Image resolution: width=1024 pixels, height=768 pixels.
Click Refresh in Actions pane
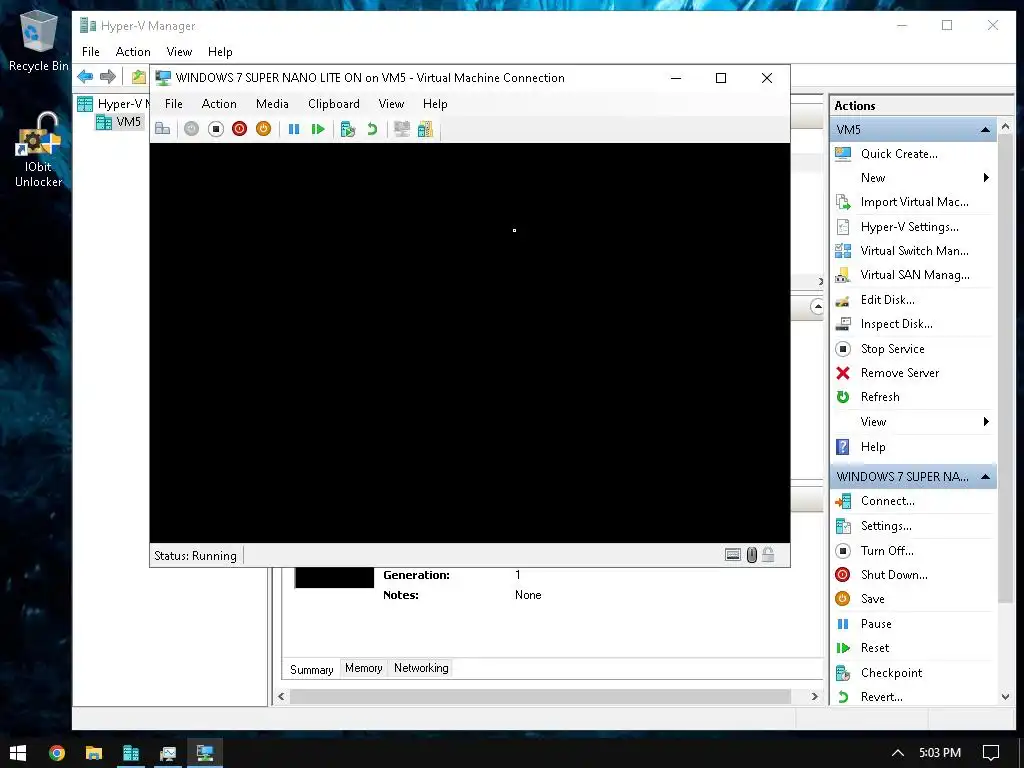pos(880,397)
